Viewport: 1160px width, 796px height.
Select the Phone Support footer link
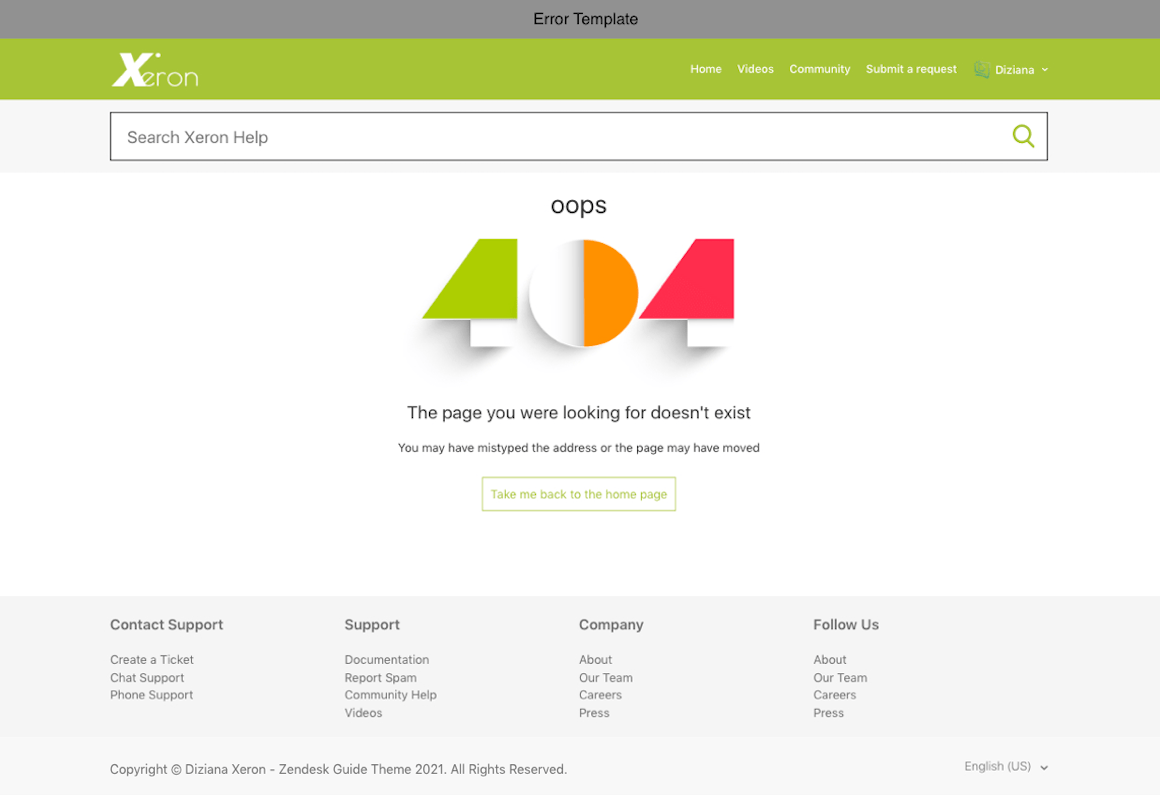point(151,695)
